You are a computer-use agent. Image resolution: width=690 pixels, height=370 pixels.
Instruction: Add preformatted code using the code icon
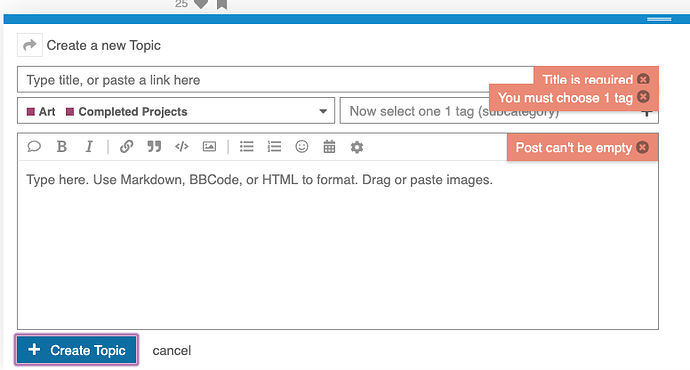pyautogui.click(x=182, y=147)
